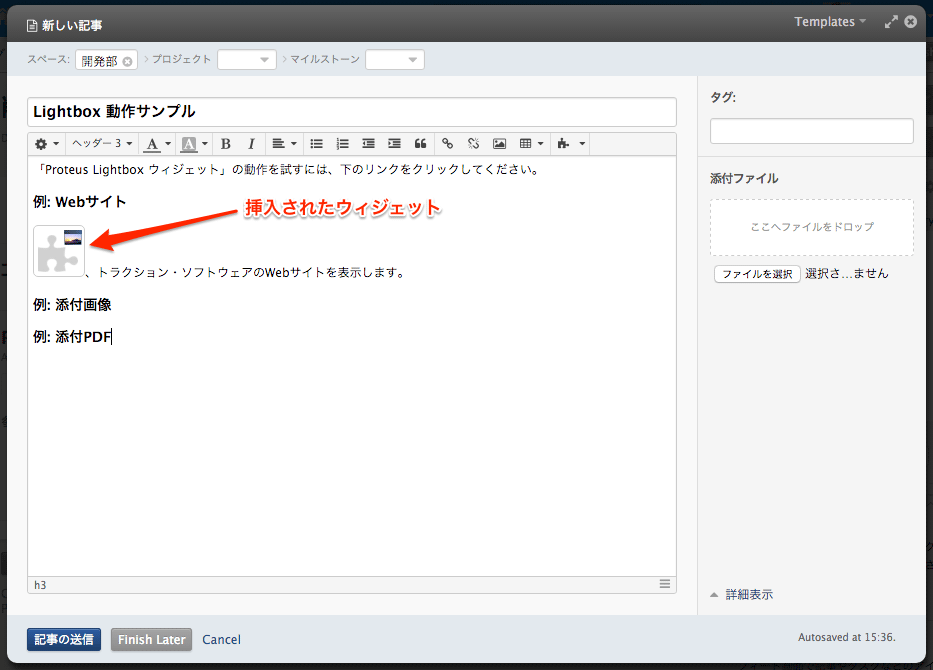
Task: Click the h3 element path in status bar
Action: [x=40, y=586]
